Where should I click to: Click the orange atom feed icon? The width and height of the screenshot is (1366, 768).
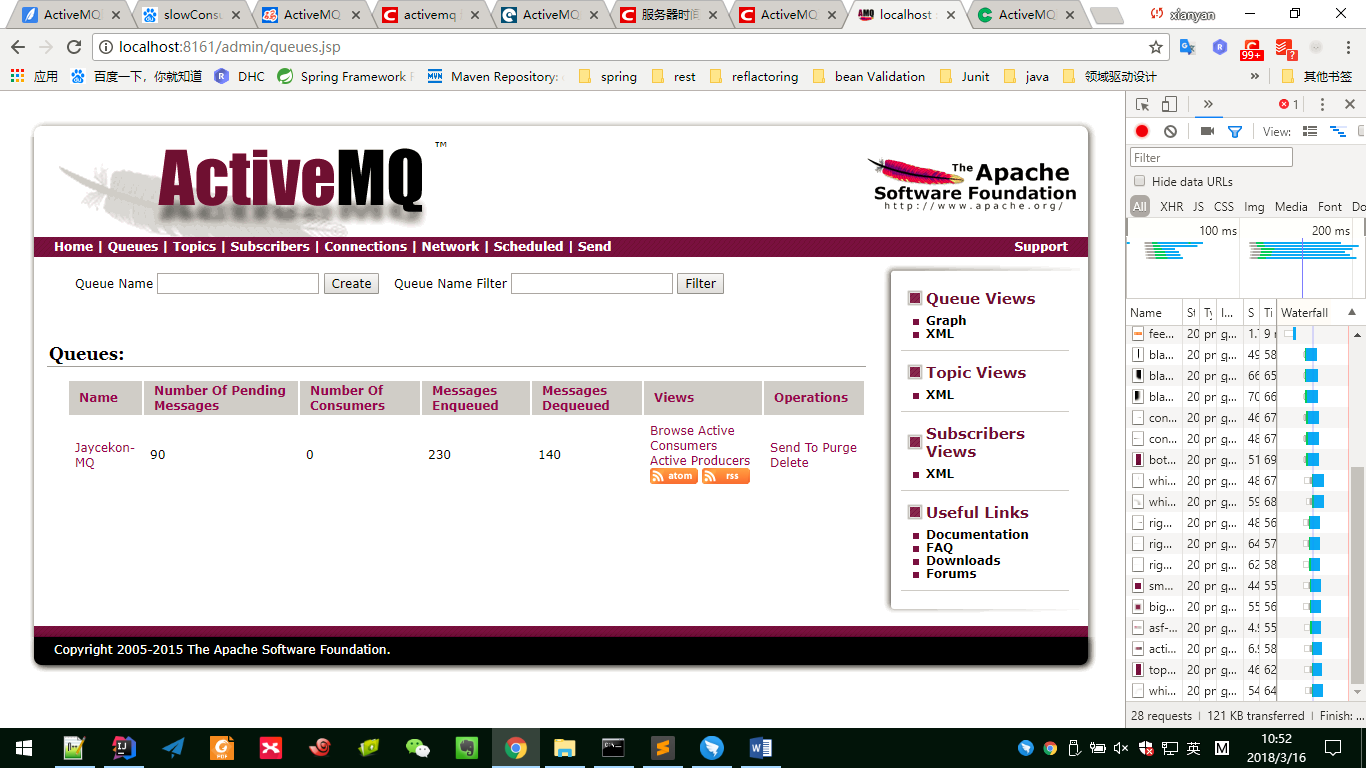tap(673, 476)
